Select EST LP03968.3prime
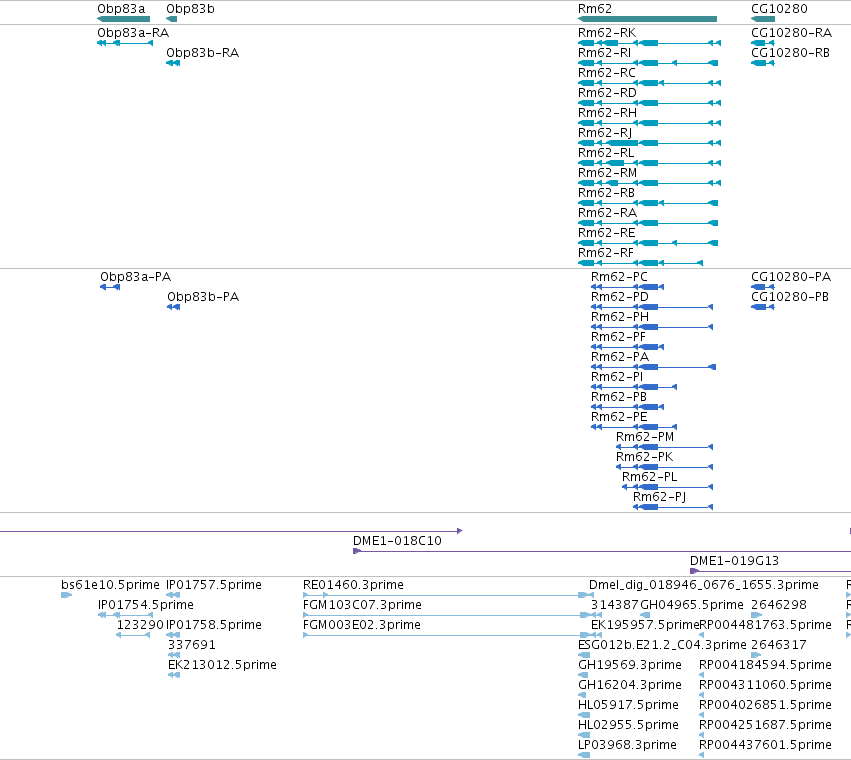851x760 pixels. coord(584,755)
